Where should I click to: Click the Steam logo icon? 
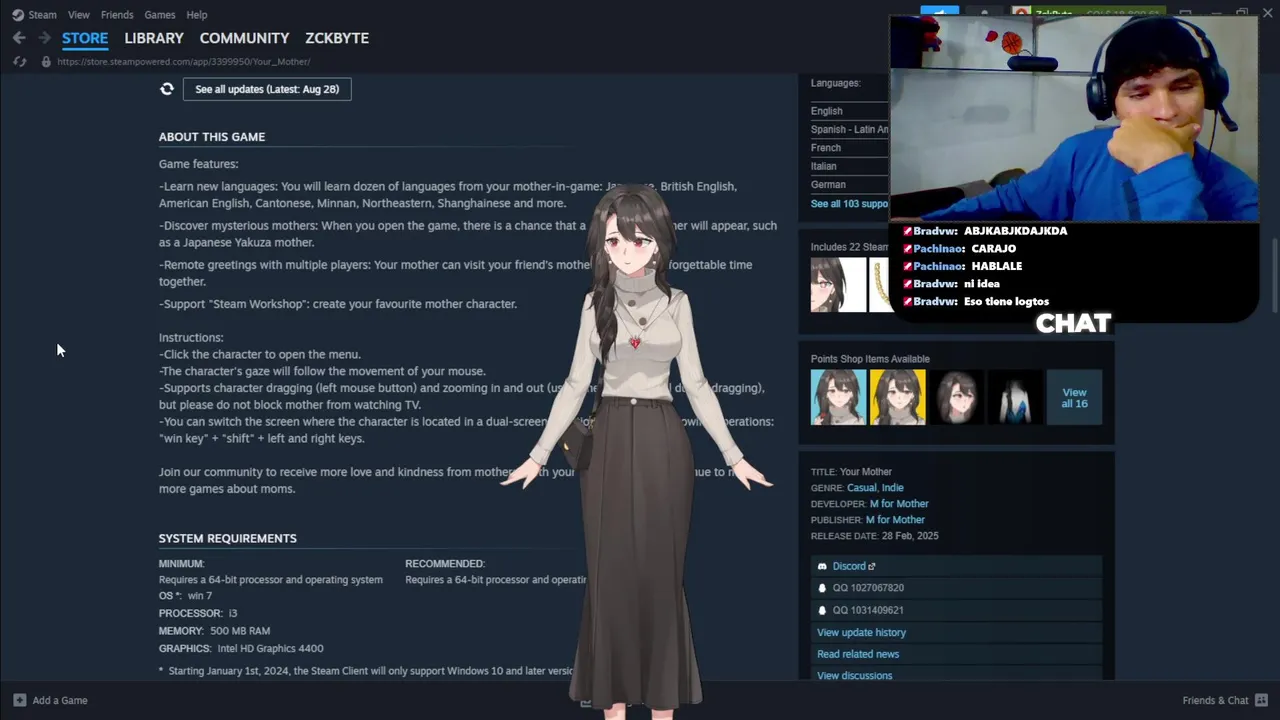pyautogui.click(x=18, y=15)
